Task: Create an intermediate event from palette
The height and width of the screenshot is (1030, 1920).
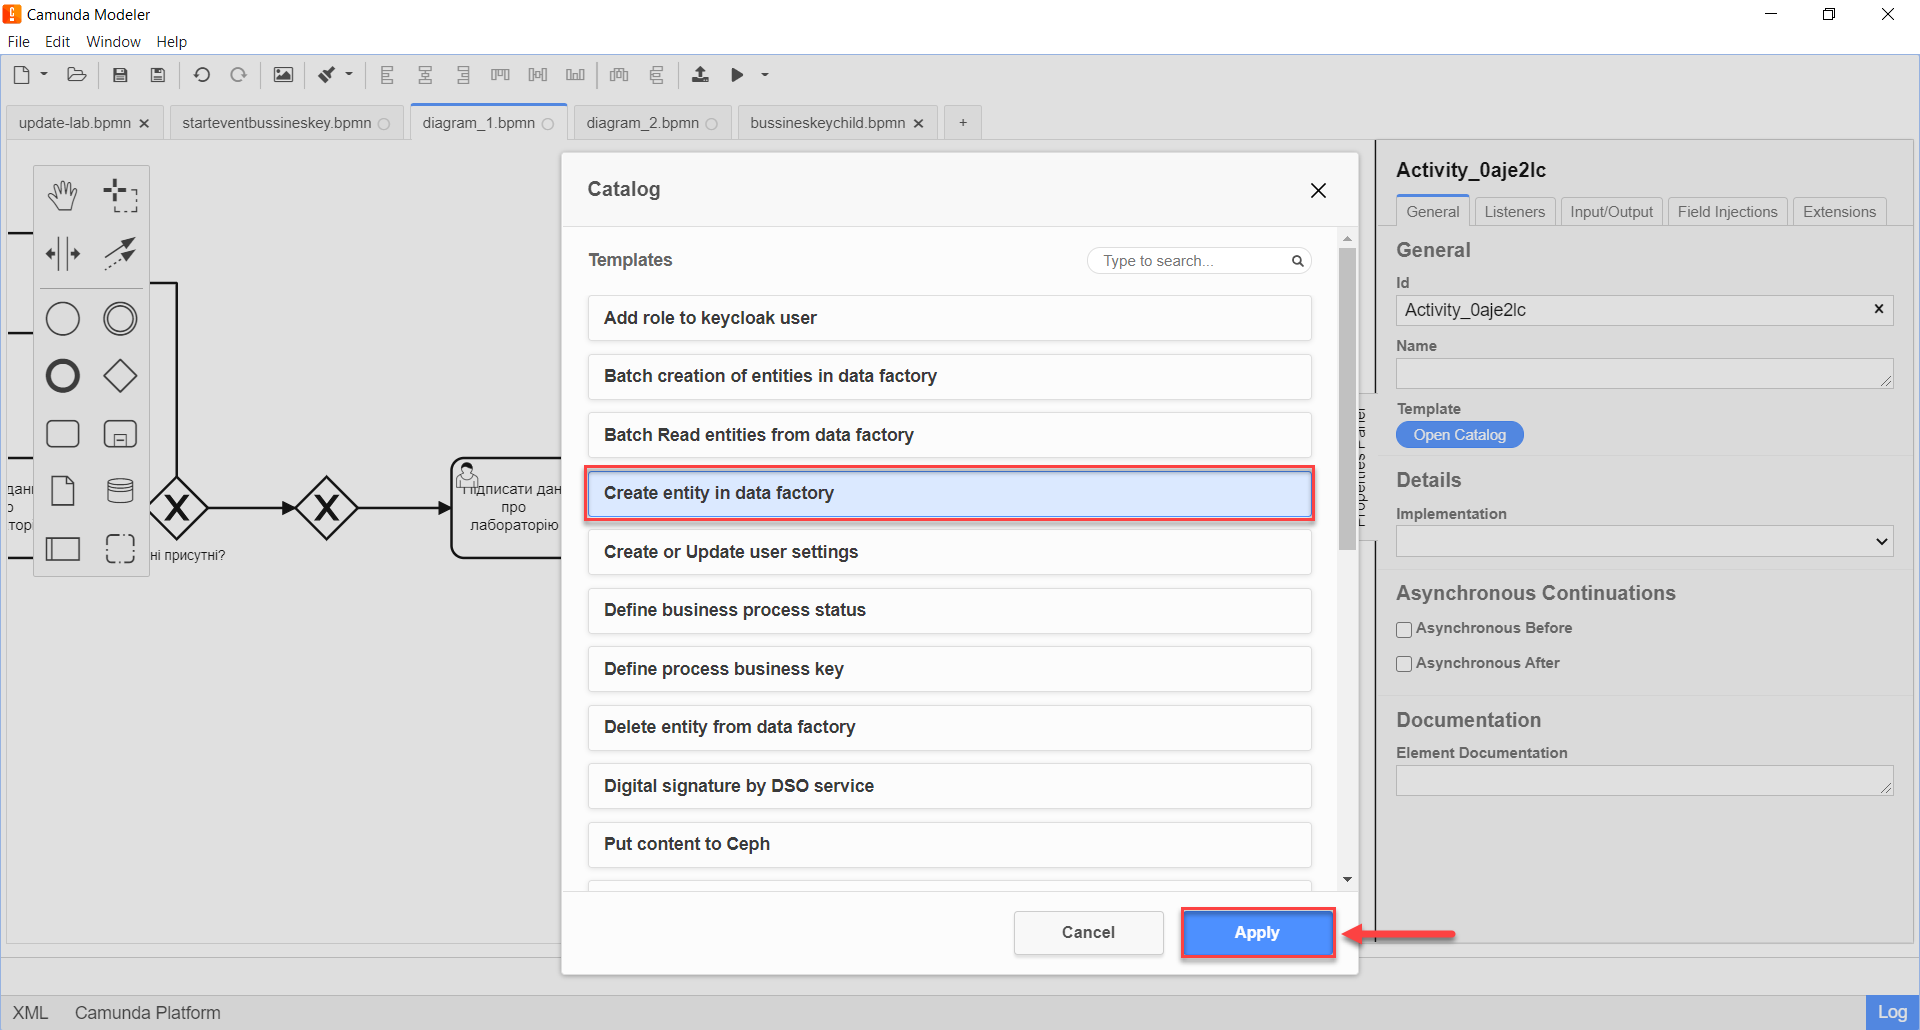Action: (x=120, y=319)
